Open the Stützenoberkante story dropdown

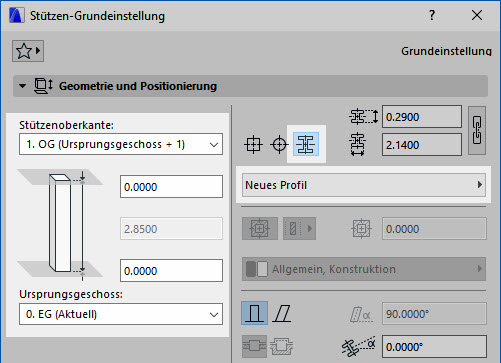pos(121,144)
